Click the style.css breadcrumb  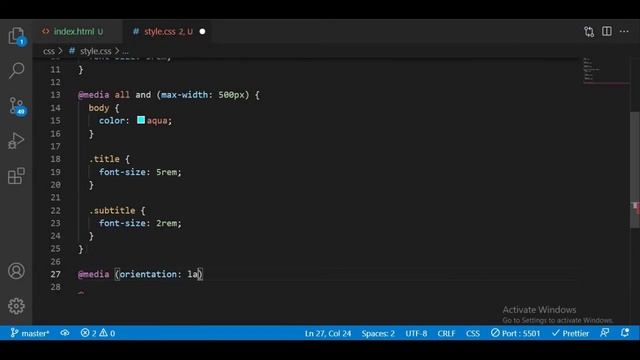tap(96, 51)
